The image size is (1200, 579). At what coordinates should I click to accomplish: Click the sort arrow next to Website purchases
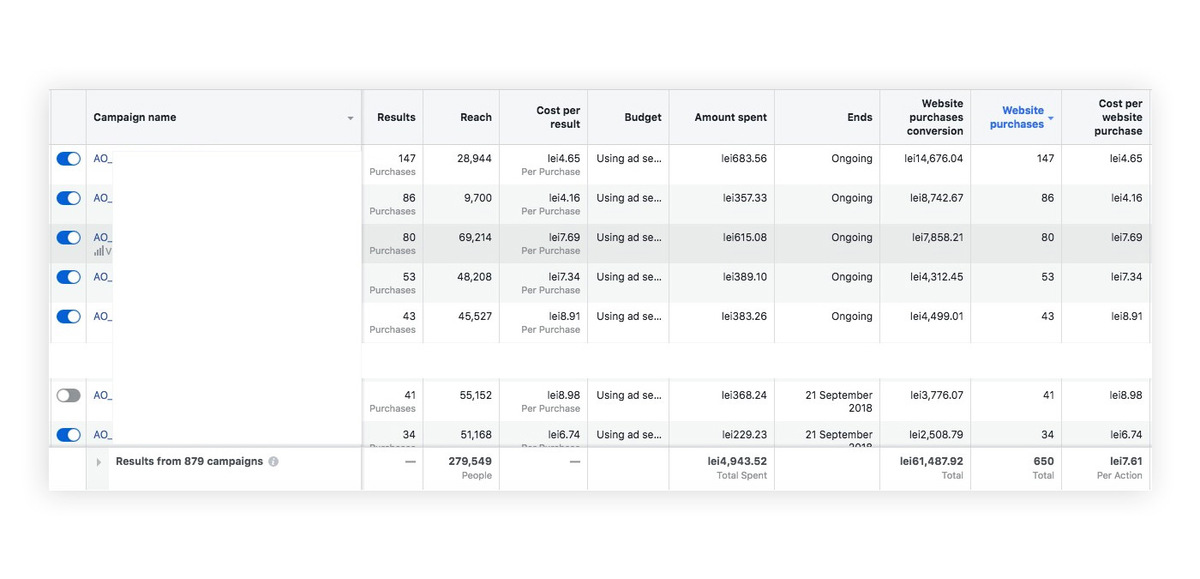(1051, 119)
